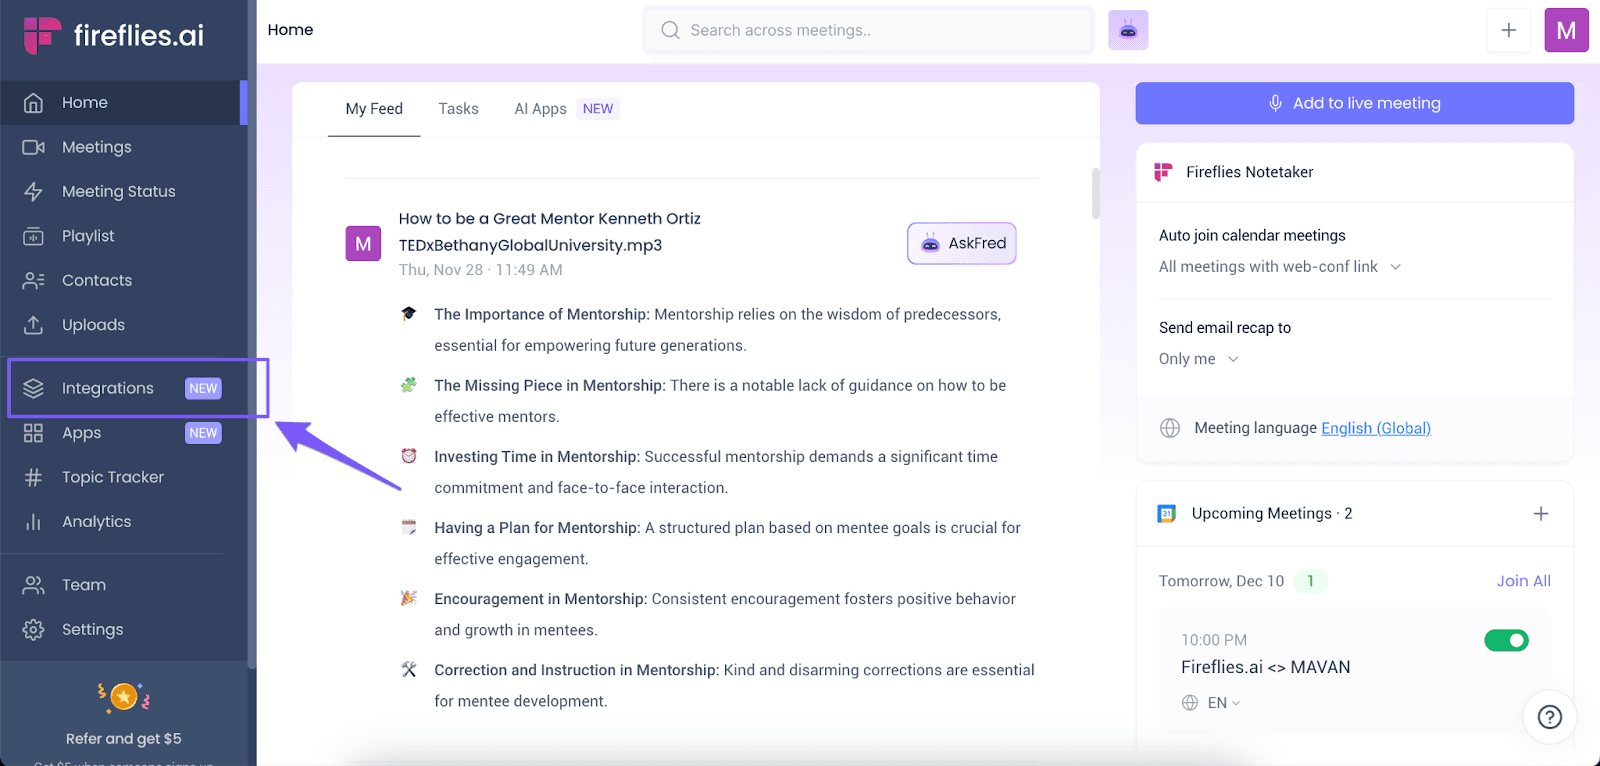Open the EN language dropdown on meeting

coord(1211,703)
